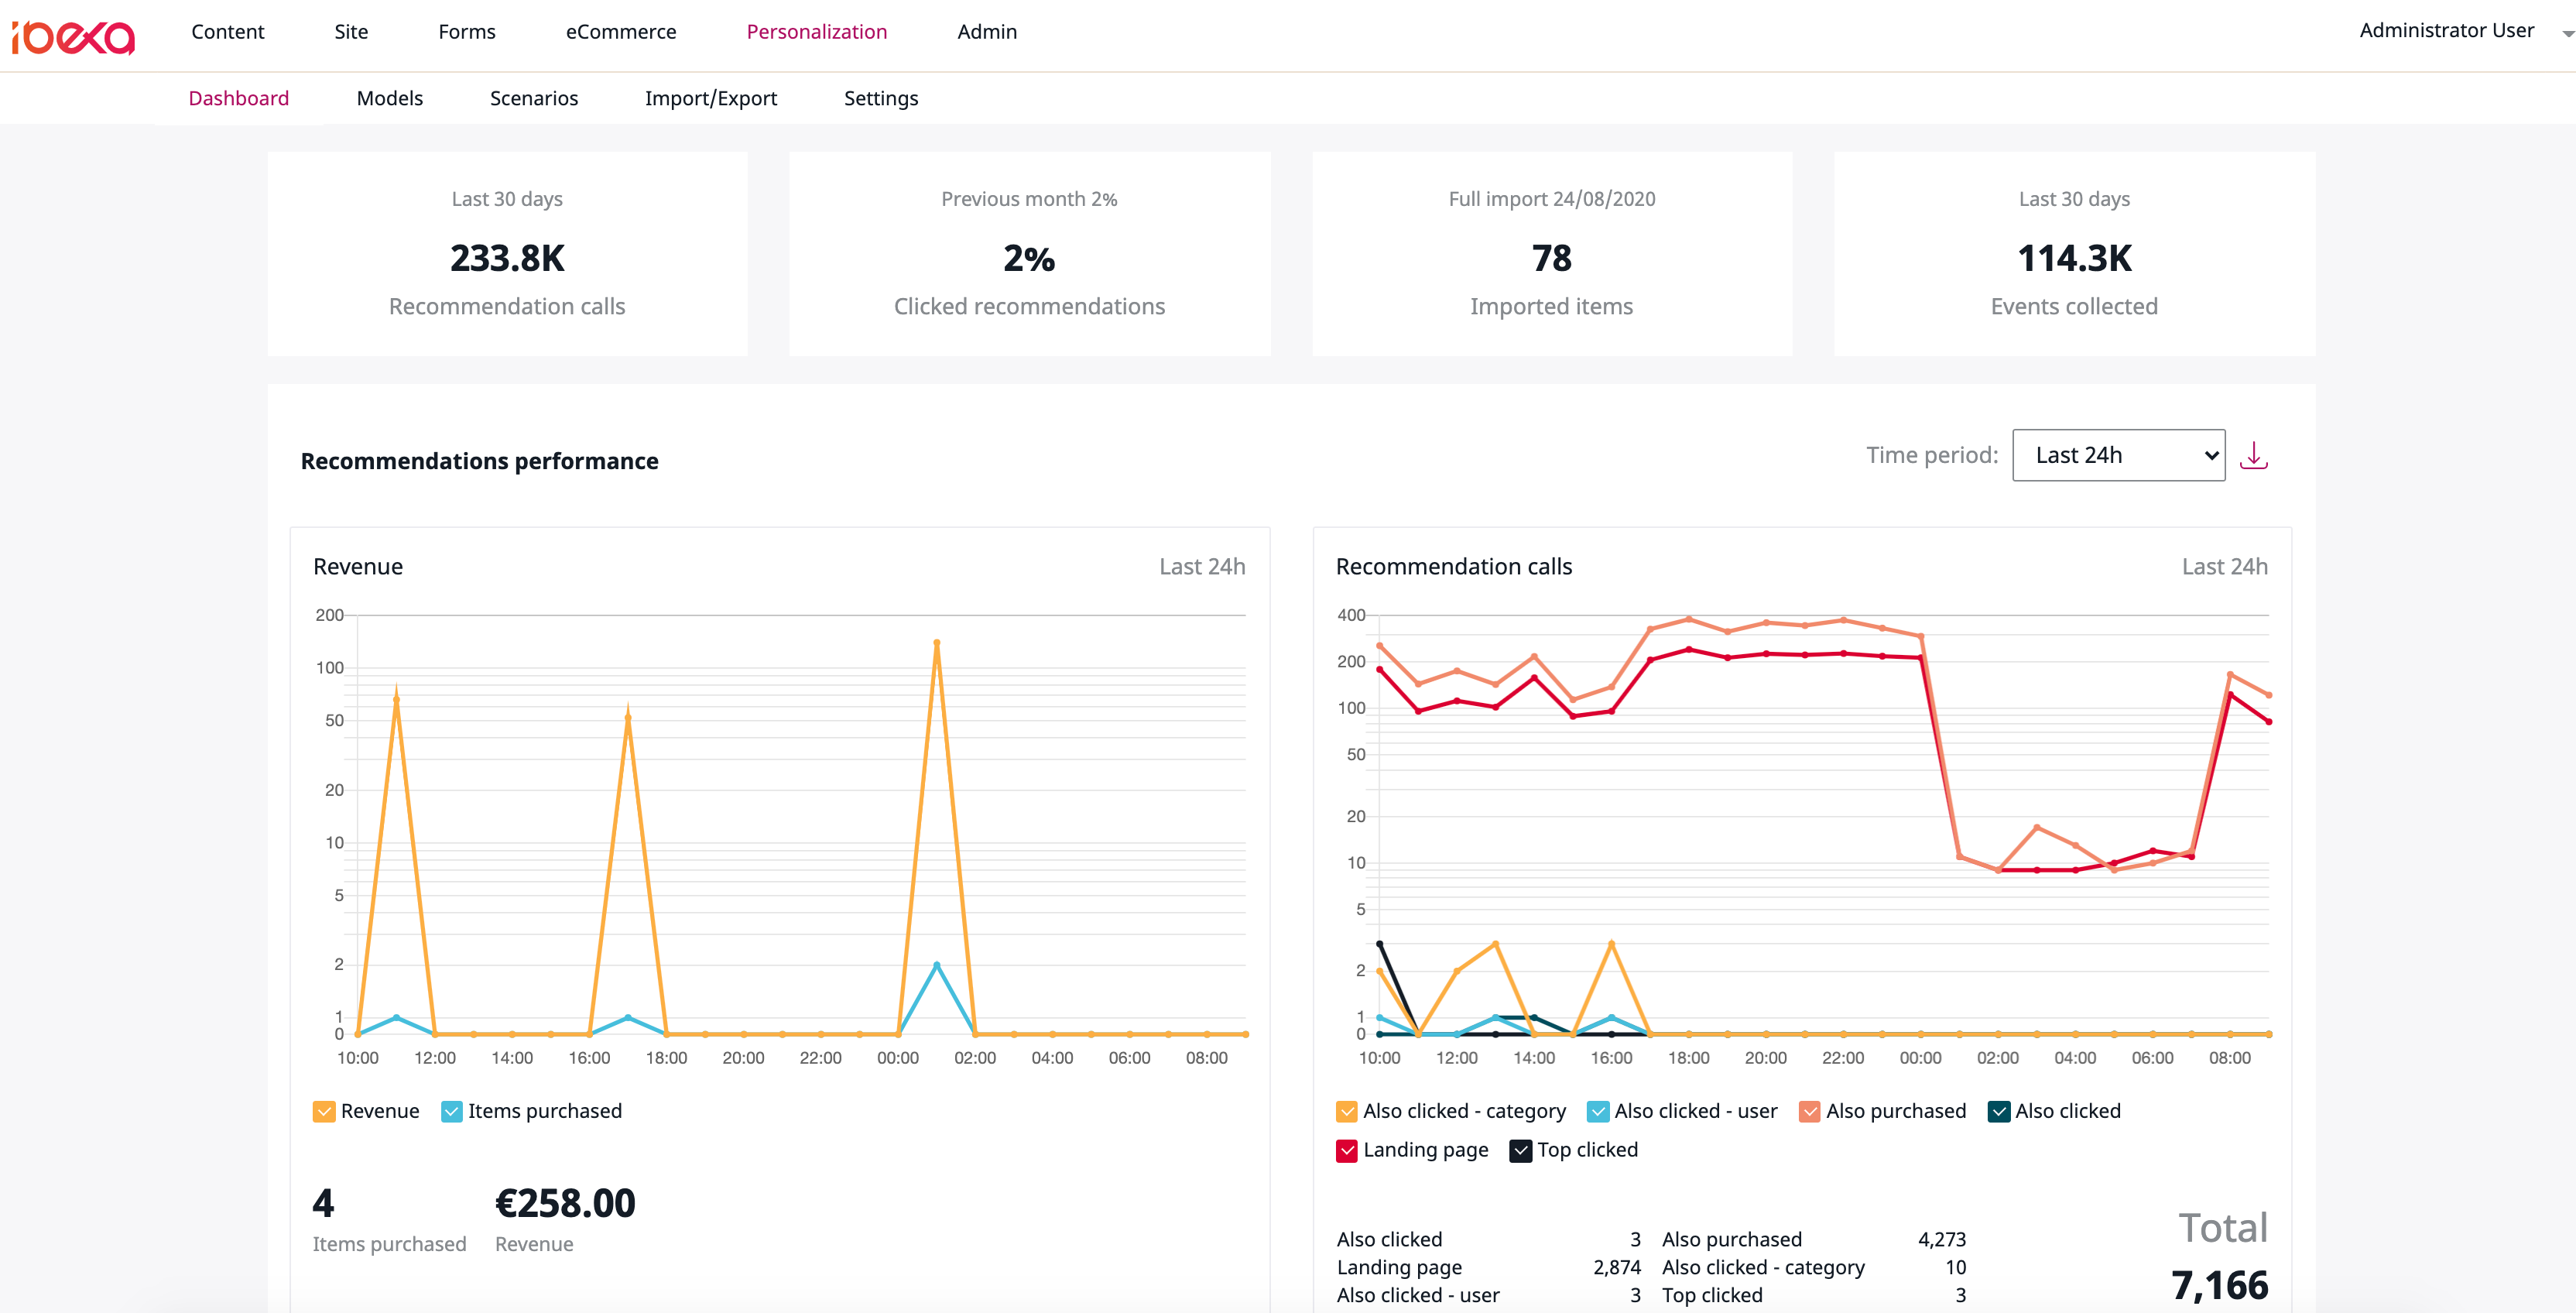Disable the Also clicked - category checkbox
This screenshot has height=1313, width=2576.
(1345, 1110)
